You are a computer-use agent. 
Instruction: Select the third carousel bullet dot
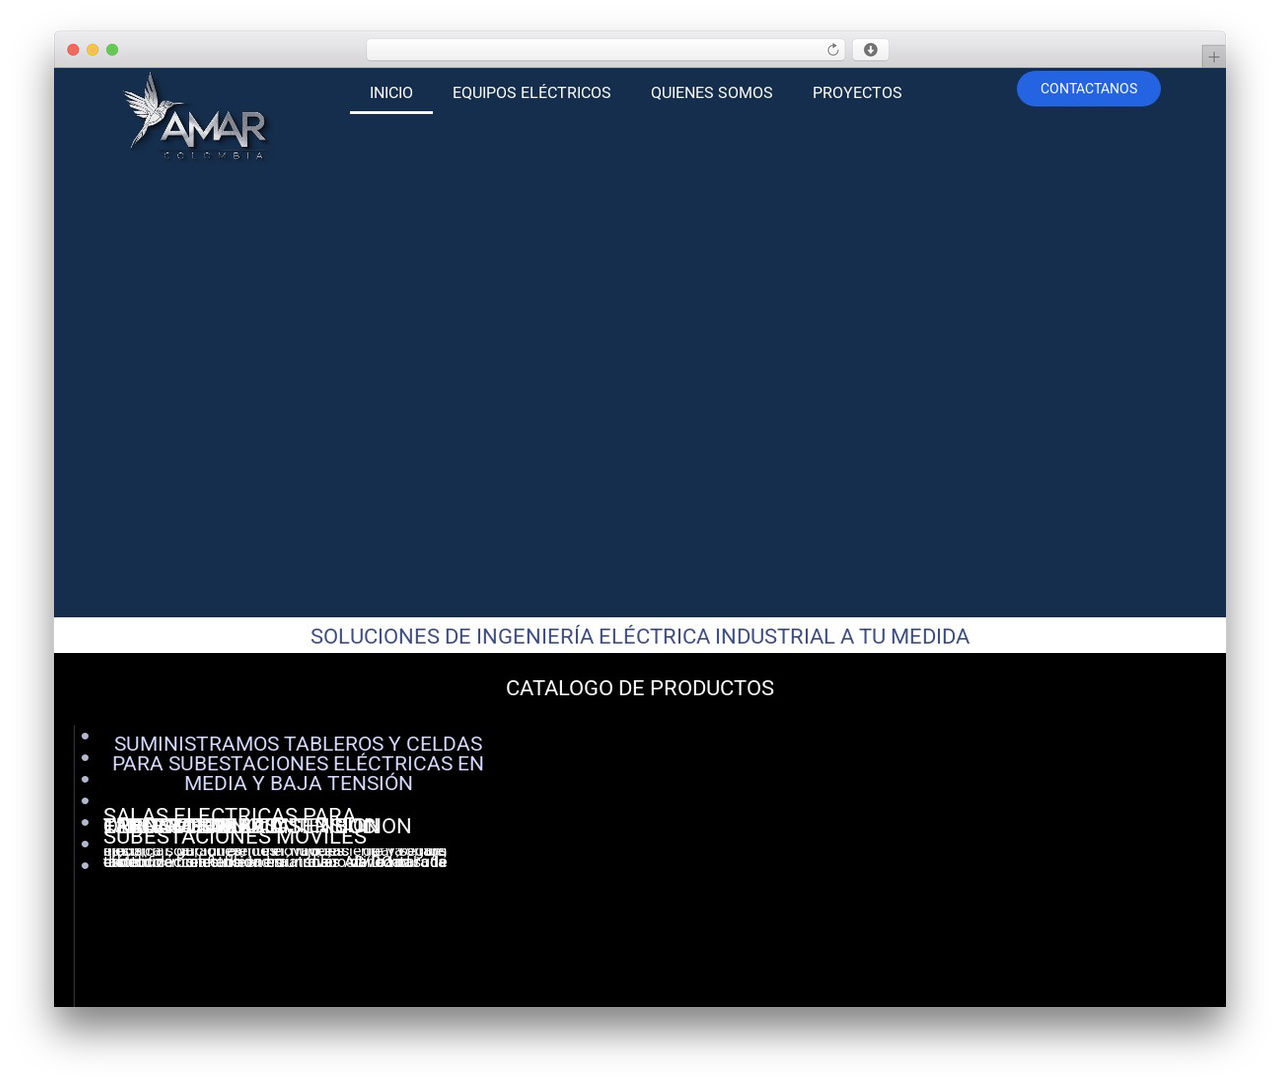pyautogui.click(x=85, y=779)
